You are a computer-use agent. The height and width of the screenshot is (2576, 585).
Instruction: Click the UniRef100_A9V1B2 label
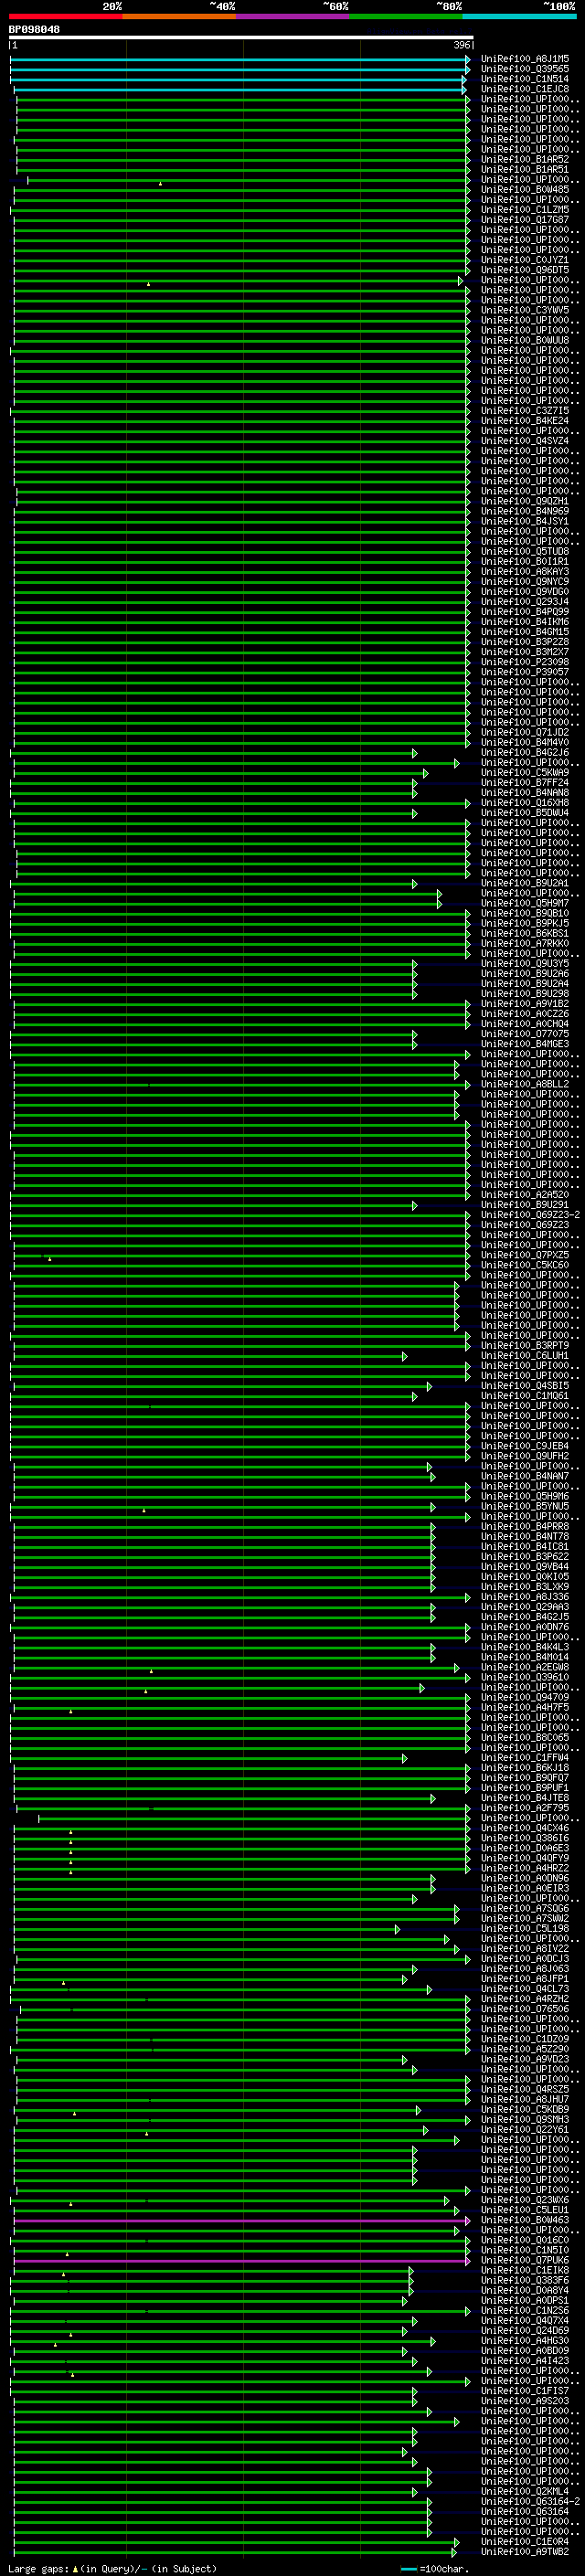click(525, 1004)
